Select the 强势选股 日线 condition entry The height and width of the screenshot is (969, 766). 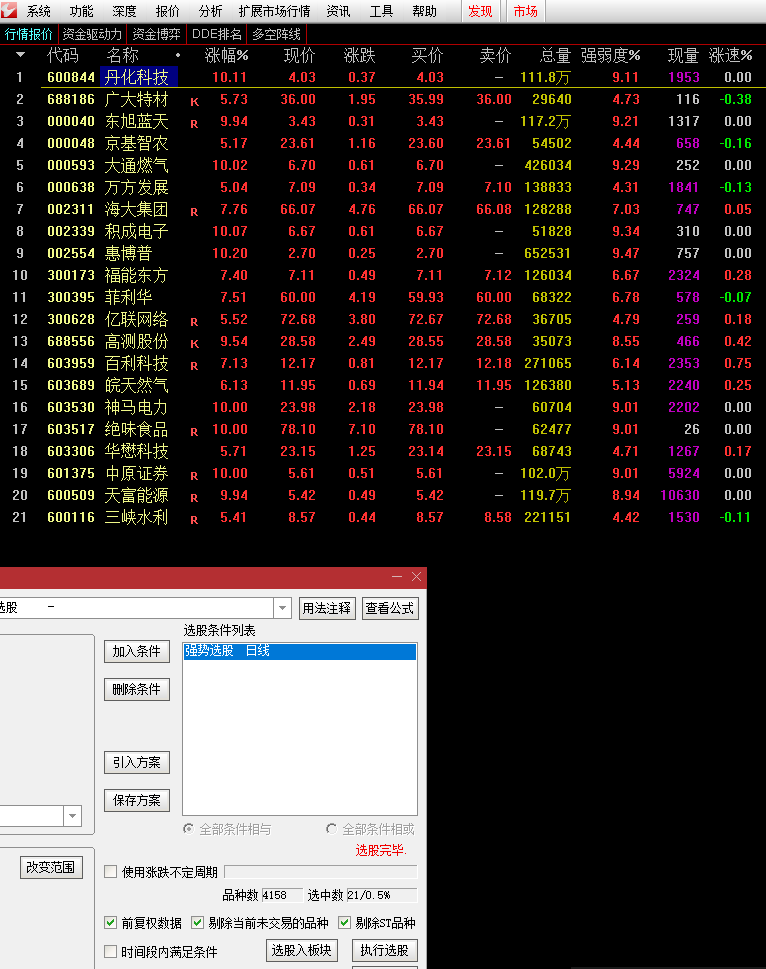[x=300, y=651]
